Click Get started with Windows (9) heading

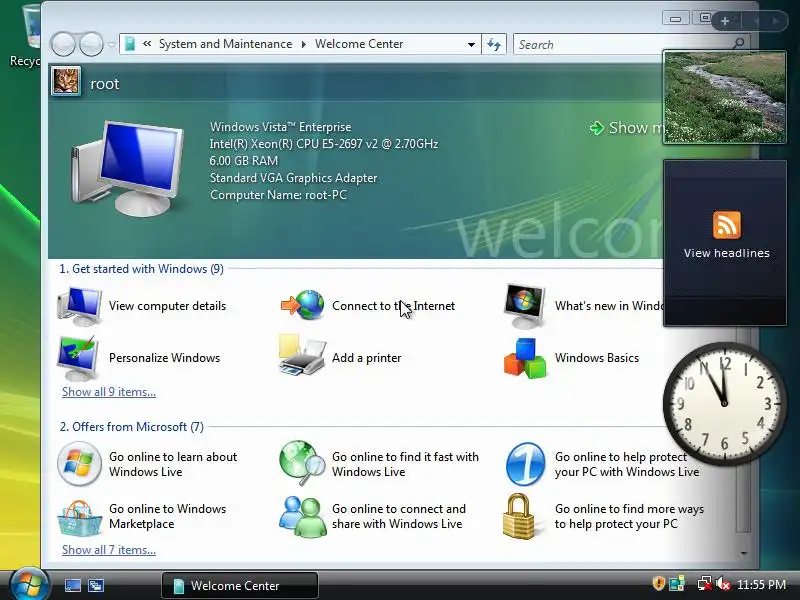coord(141,269)
